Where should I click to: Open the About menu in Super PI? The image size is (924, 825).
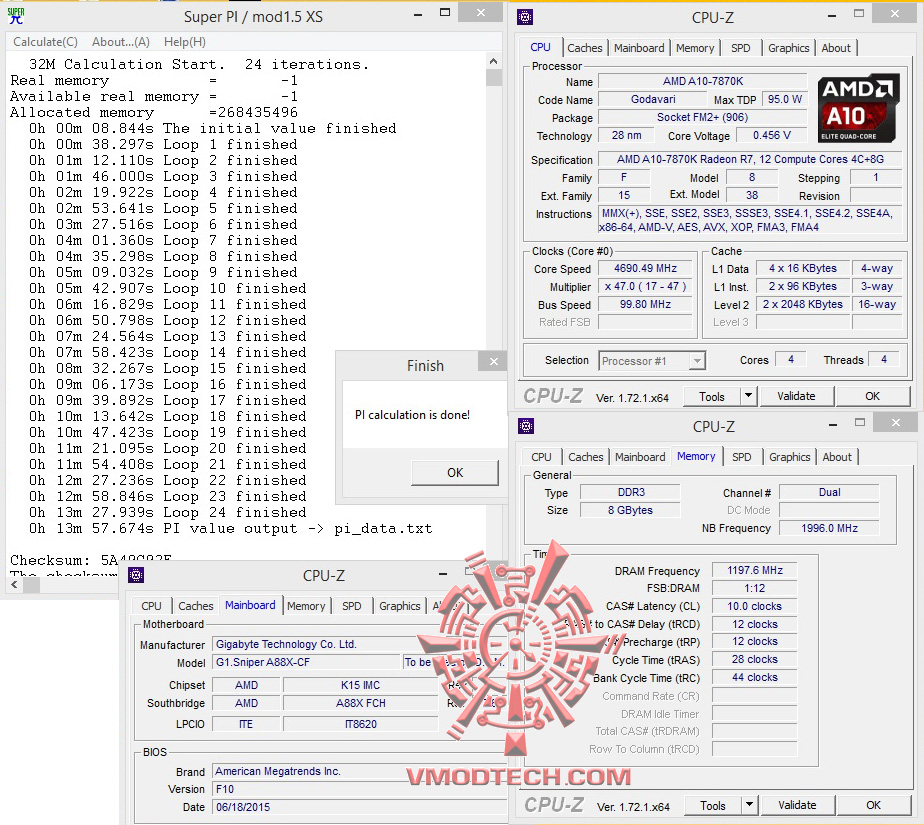coord(121,42)
